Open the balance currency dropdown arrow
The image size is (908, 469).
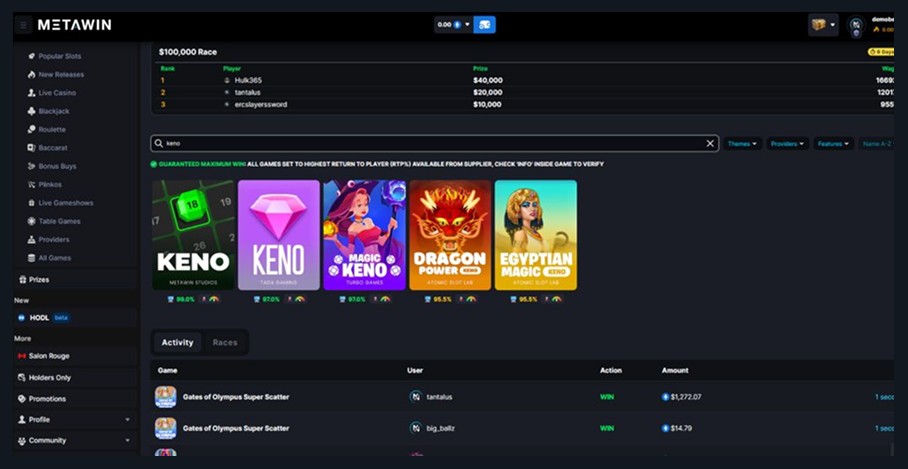467,25
